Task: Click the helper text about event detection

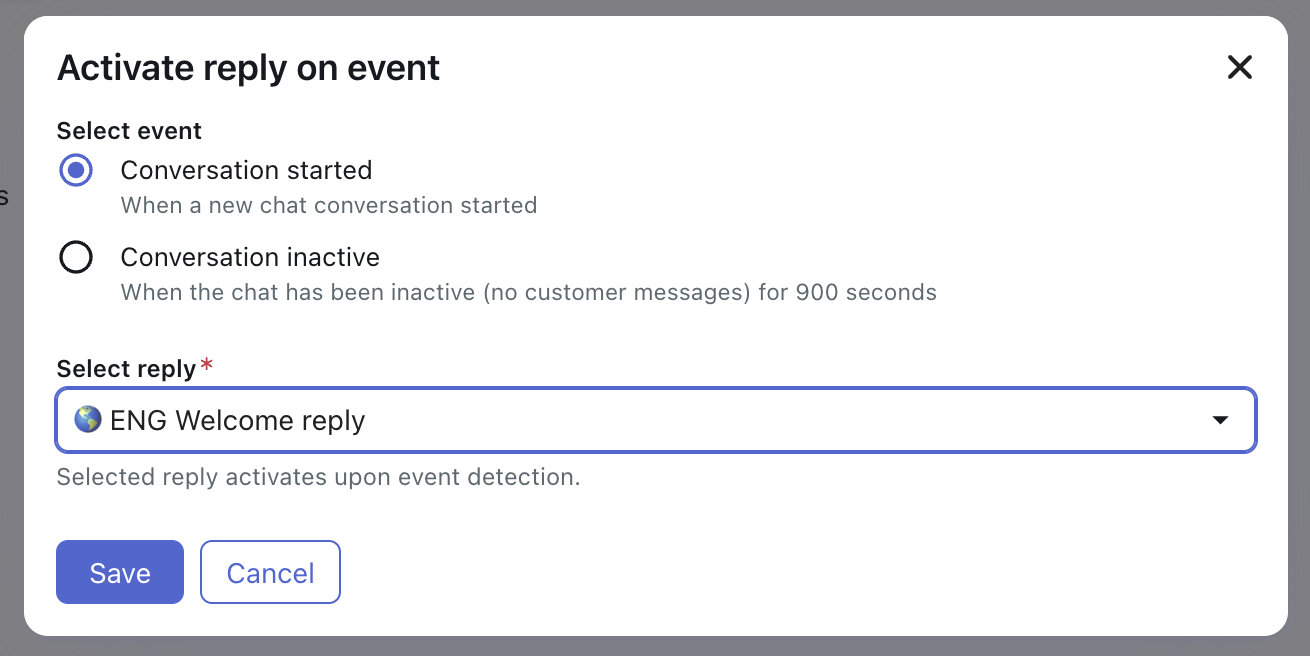Action: click(318, 477)
